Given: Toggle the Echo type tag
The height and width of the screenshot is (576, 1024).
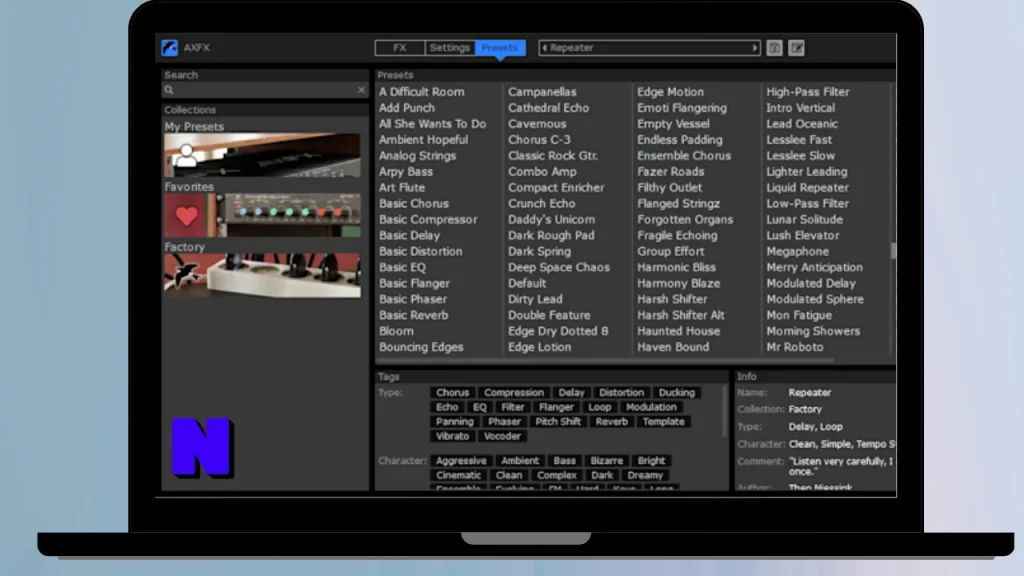Looking at the screenshot, I should pyautogui.click(x=447, y=407).
